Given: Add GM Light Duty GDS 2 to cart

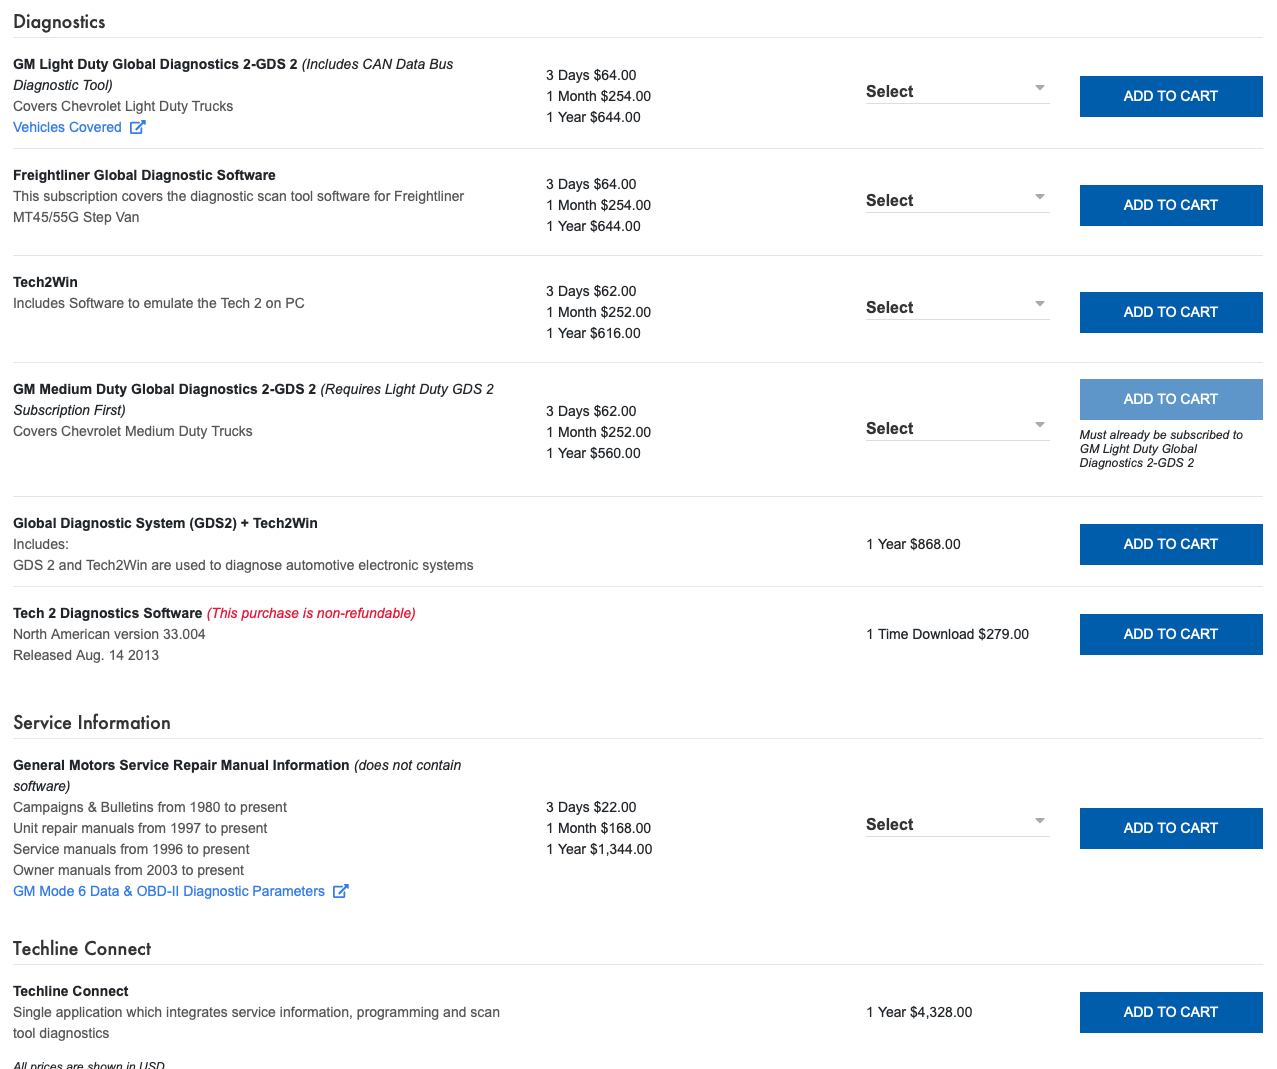Looking at the screenshot, I should [x=1170, y=96].
